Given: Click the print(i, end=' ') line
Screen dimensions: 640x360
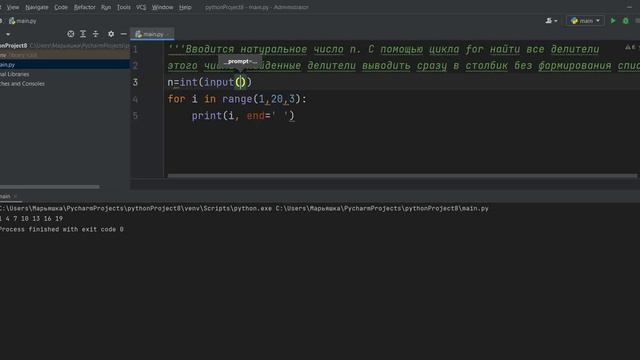Looking at the screenshot, I should click(x=243, y=116).
